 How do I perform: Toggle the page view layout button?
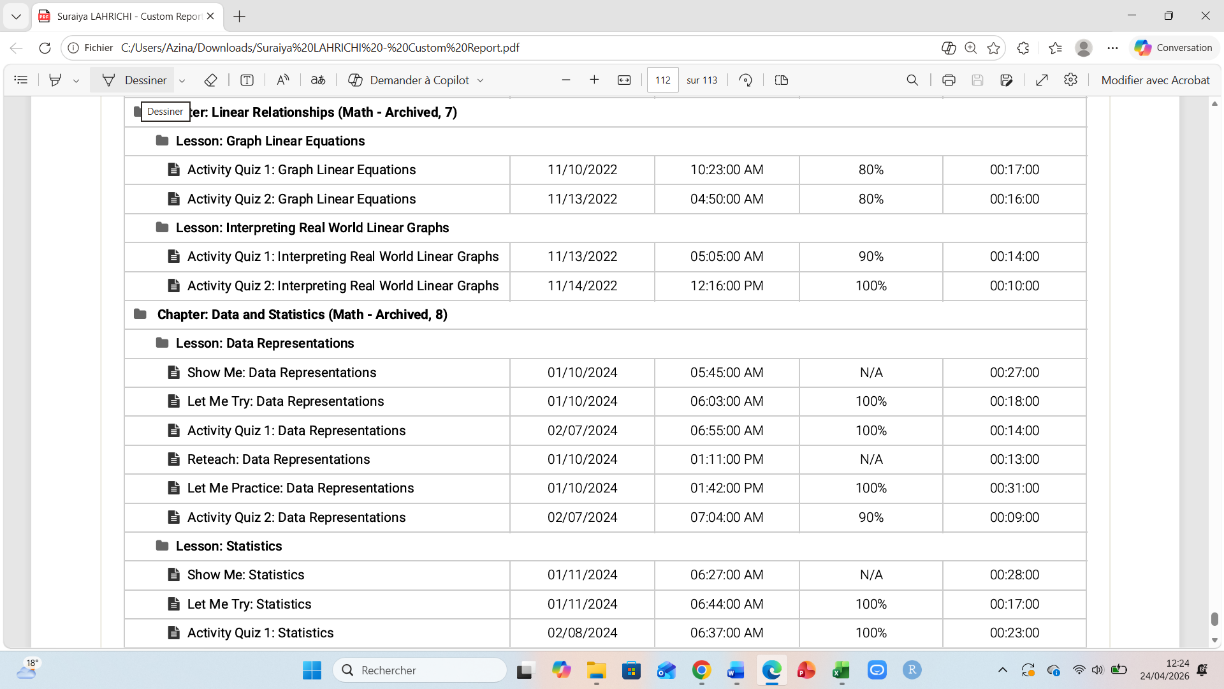[x=782, y=80]
